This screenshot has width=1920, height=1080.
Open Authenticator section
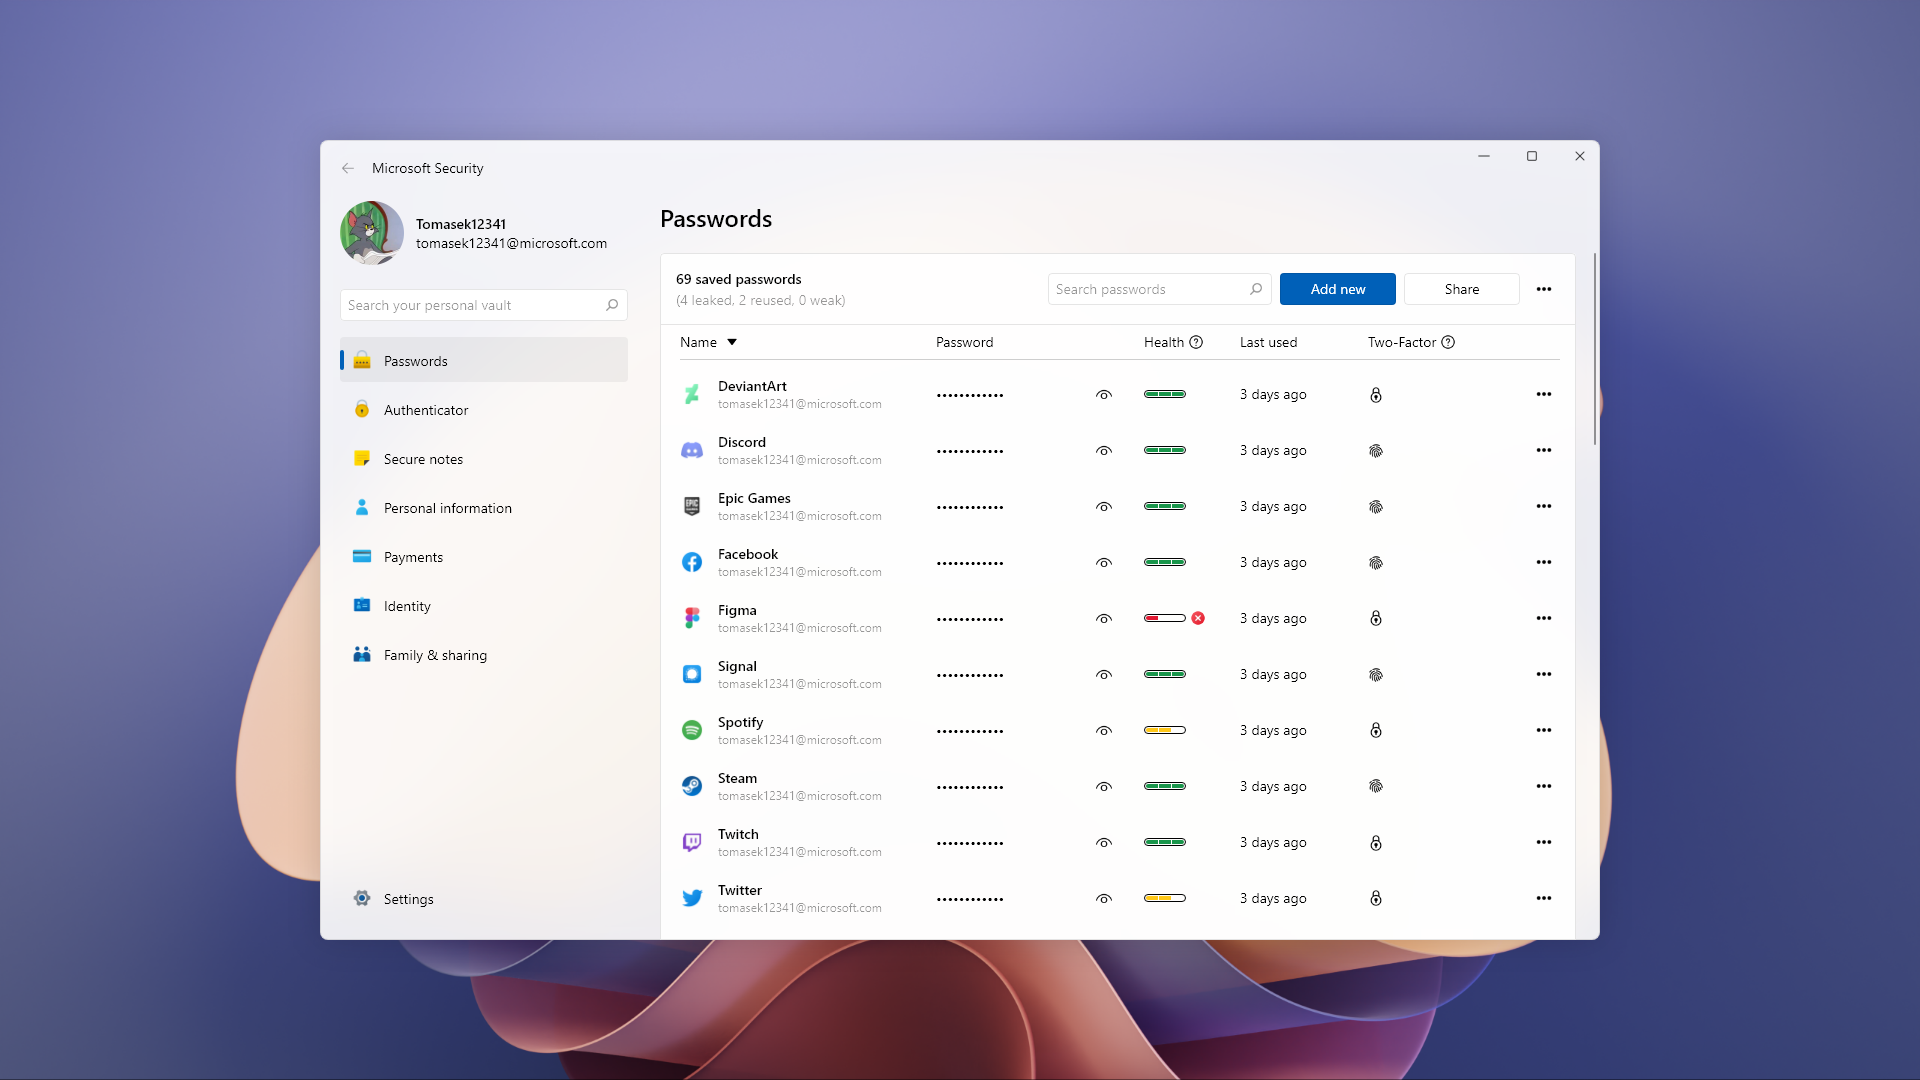point(484,410)
